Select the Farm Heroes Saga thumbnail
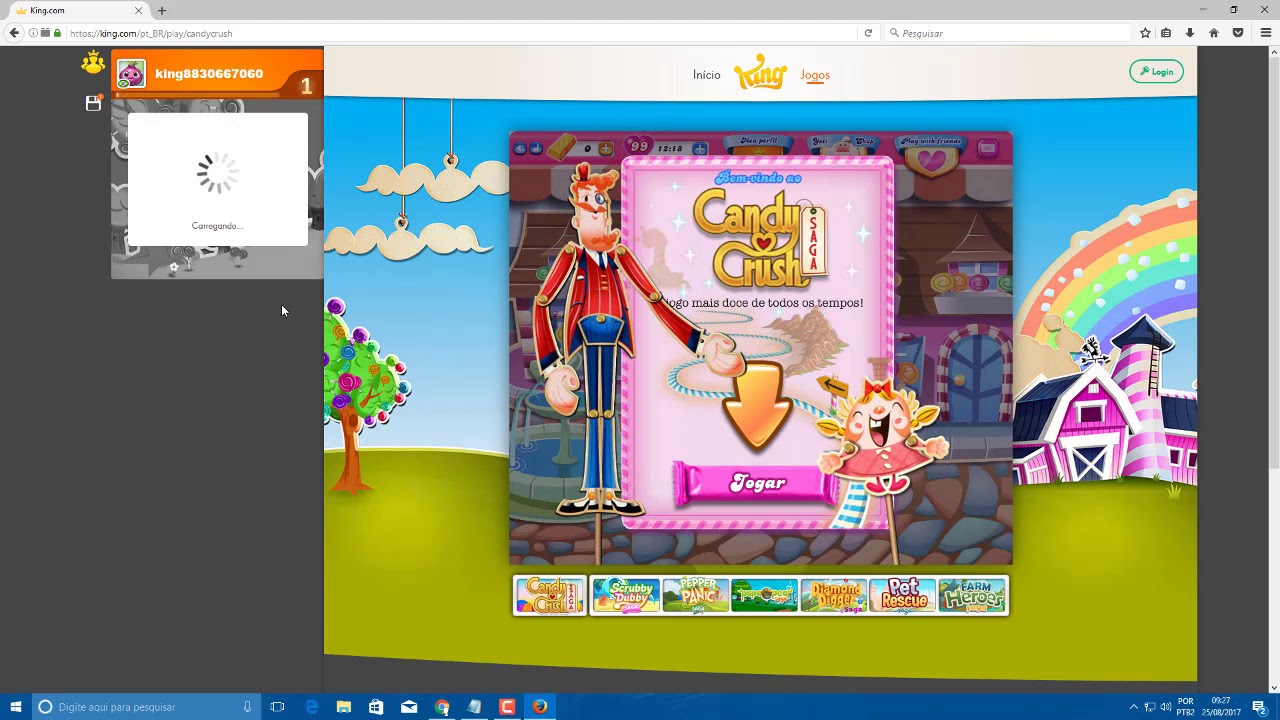The height and width of the screenshot is (720, 1280). pyautogui.click(x=972, y=595)
